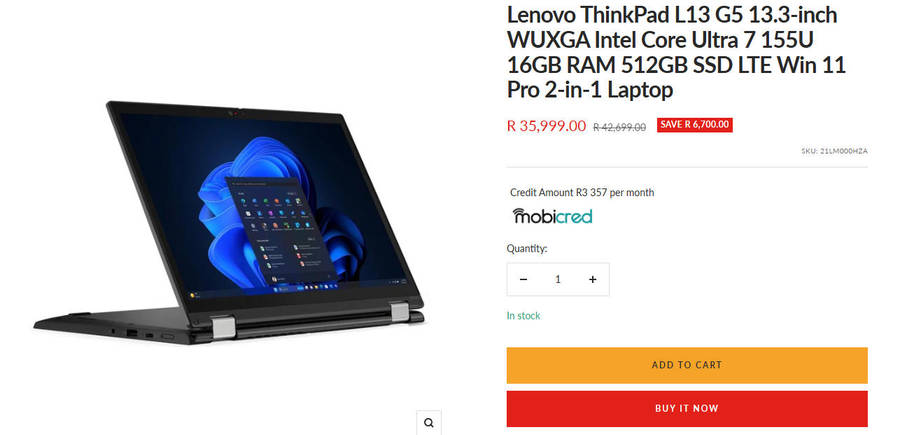Select the SKU 21LM000HZA text
Image resolution: width=900 pixels, height=435 pixels.
tap(835, 152)
